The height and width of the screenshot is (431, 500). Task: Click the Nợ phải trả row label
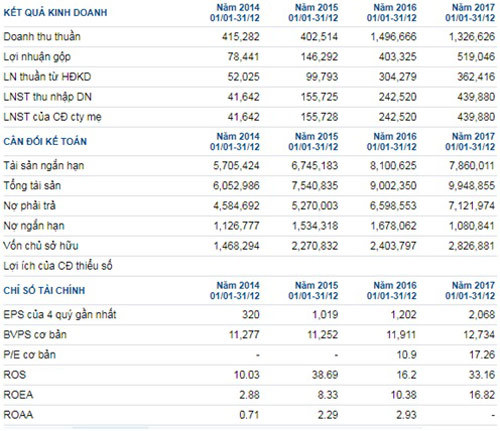tap(30, 206)
